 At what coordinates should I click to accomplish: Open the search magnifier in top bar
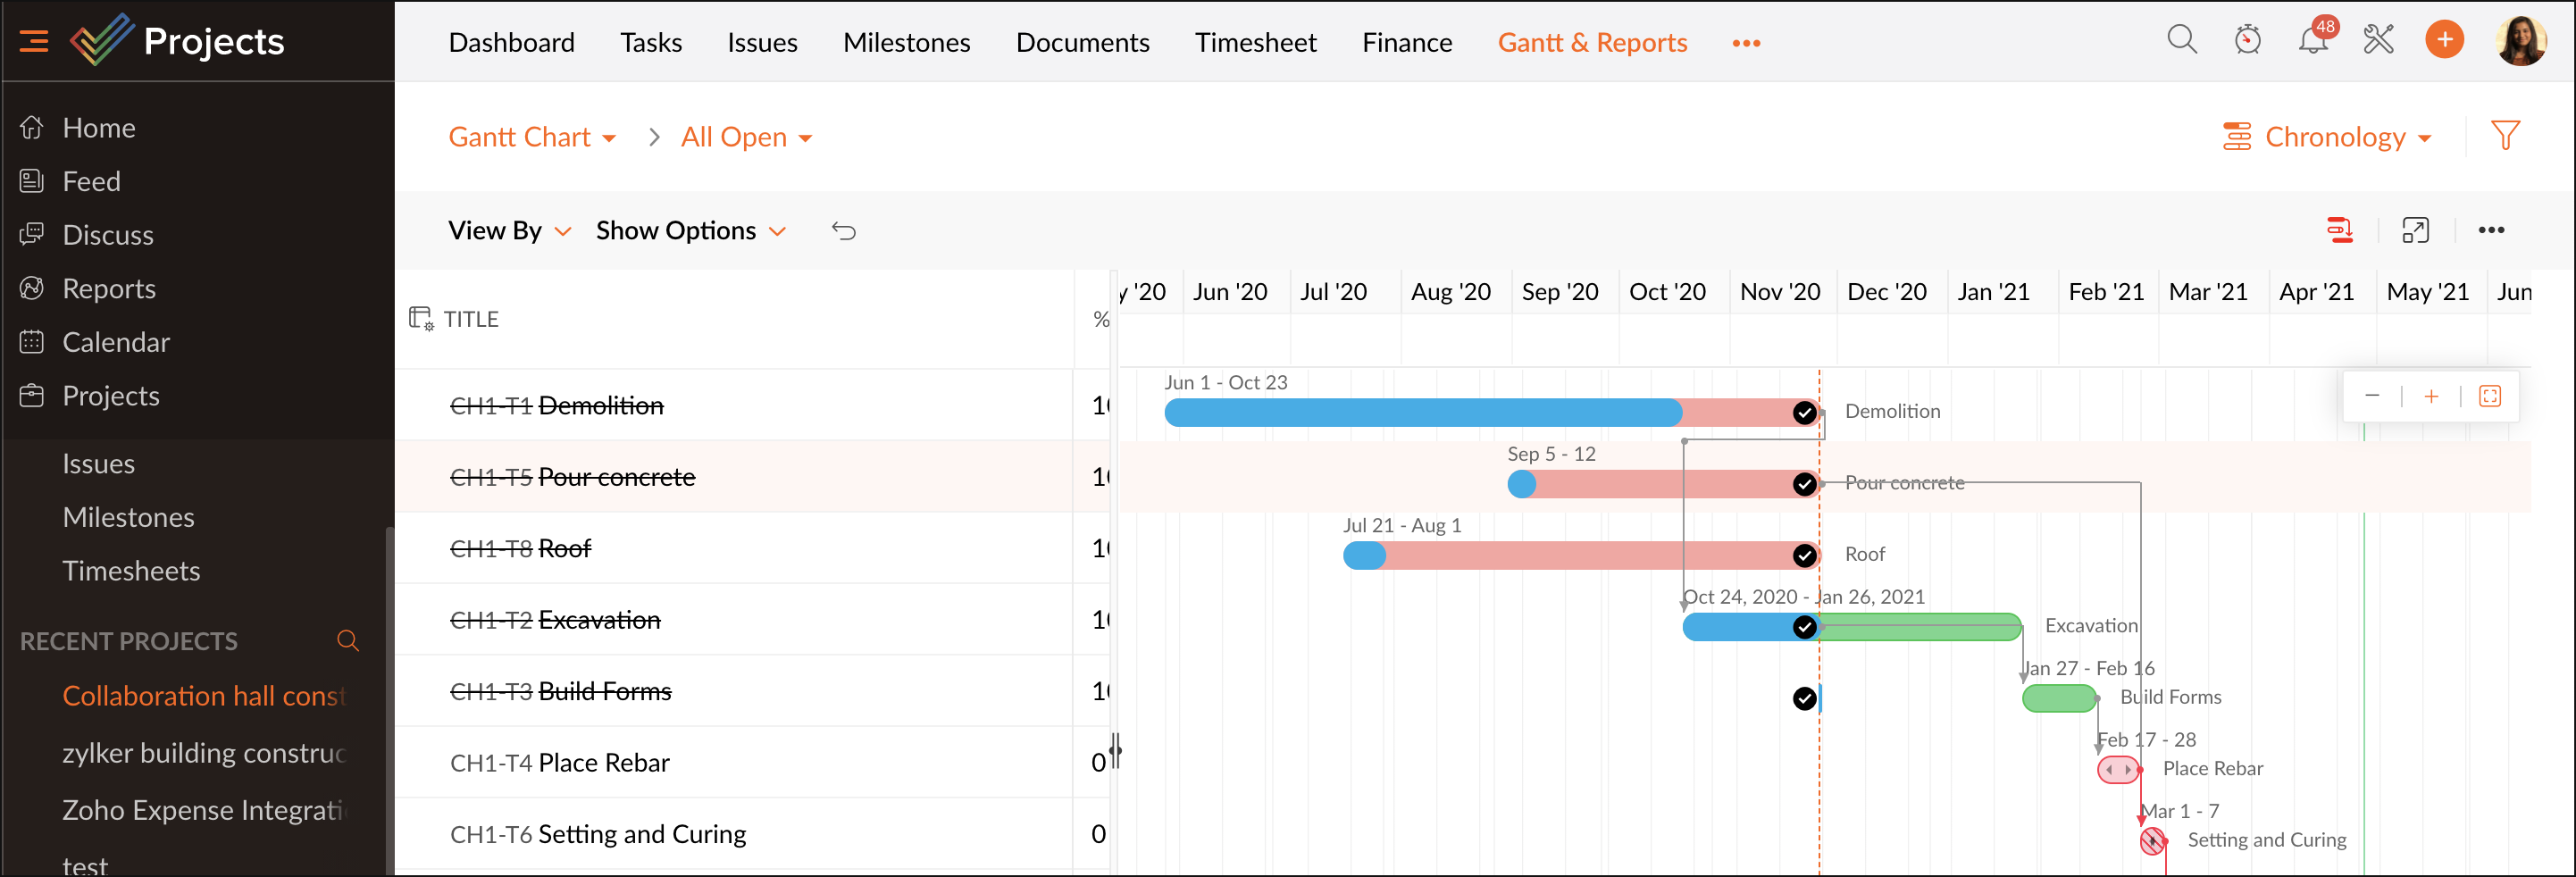coord(2181,40)
